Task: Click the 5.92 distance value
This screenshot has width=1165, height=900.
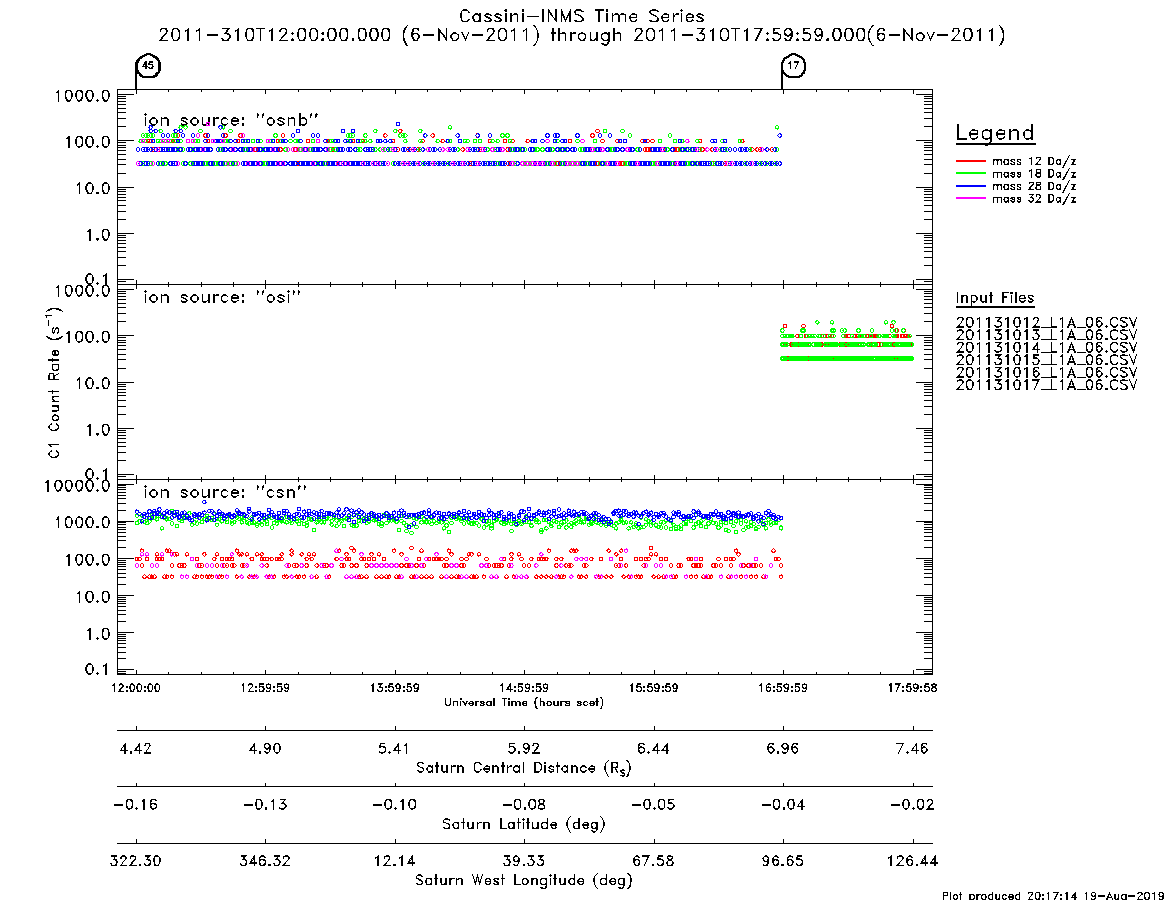Action: [x=524, y=748]
